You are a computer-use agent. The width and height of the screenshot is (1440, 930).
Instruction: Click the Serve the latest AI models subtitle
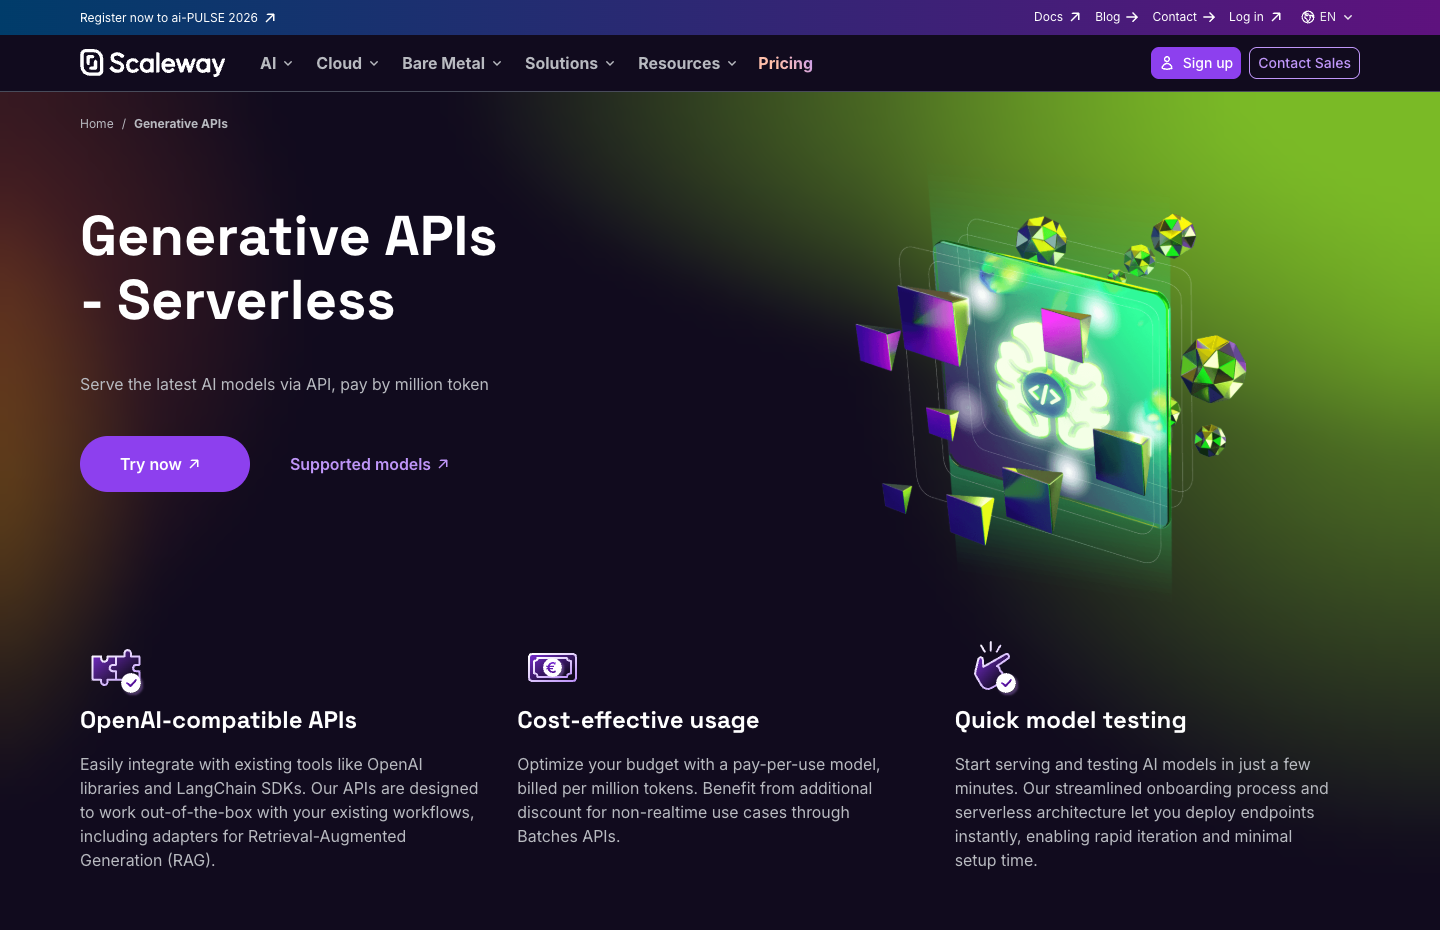pos(284,384)
